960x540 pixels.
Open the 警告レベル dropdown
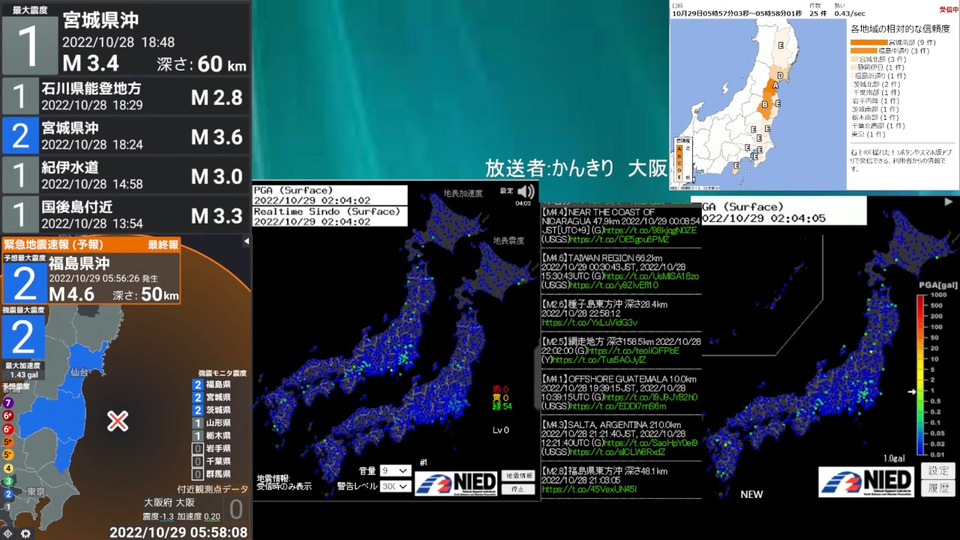point(395,486)
